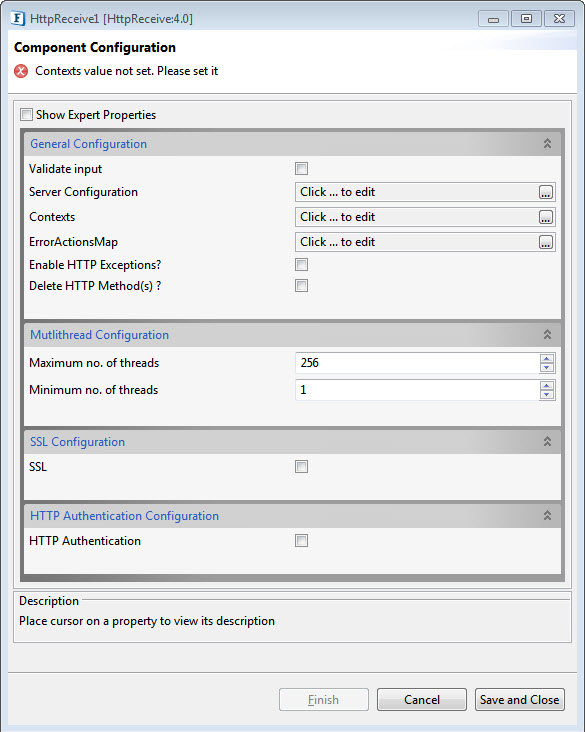Click into the Maximum no. of threads field
This screenshot has height=732, width=585.
[x=417, y=363]
